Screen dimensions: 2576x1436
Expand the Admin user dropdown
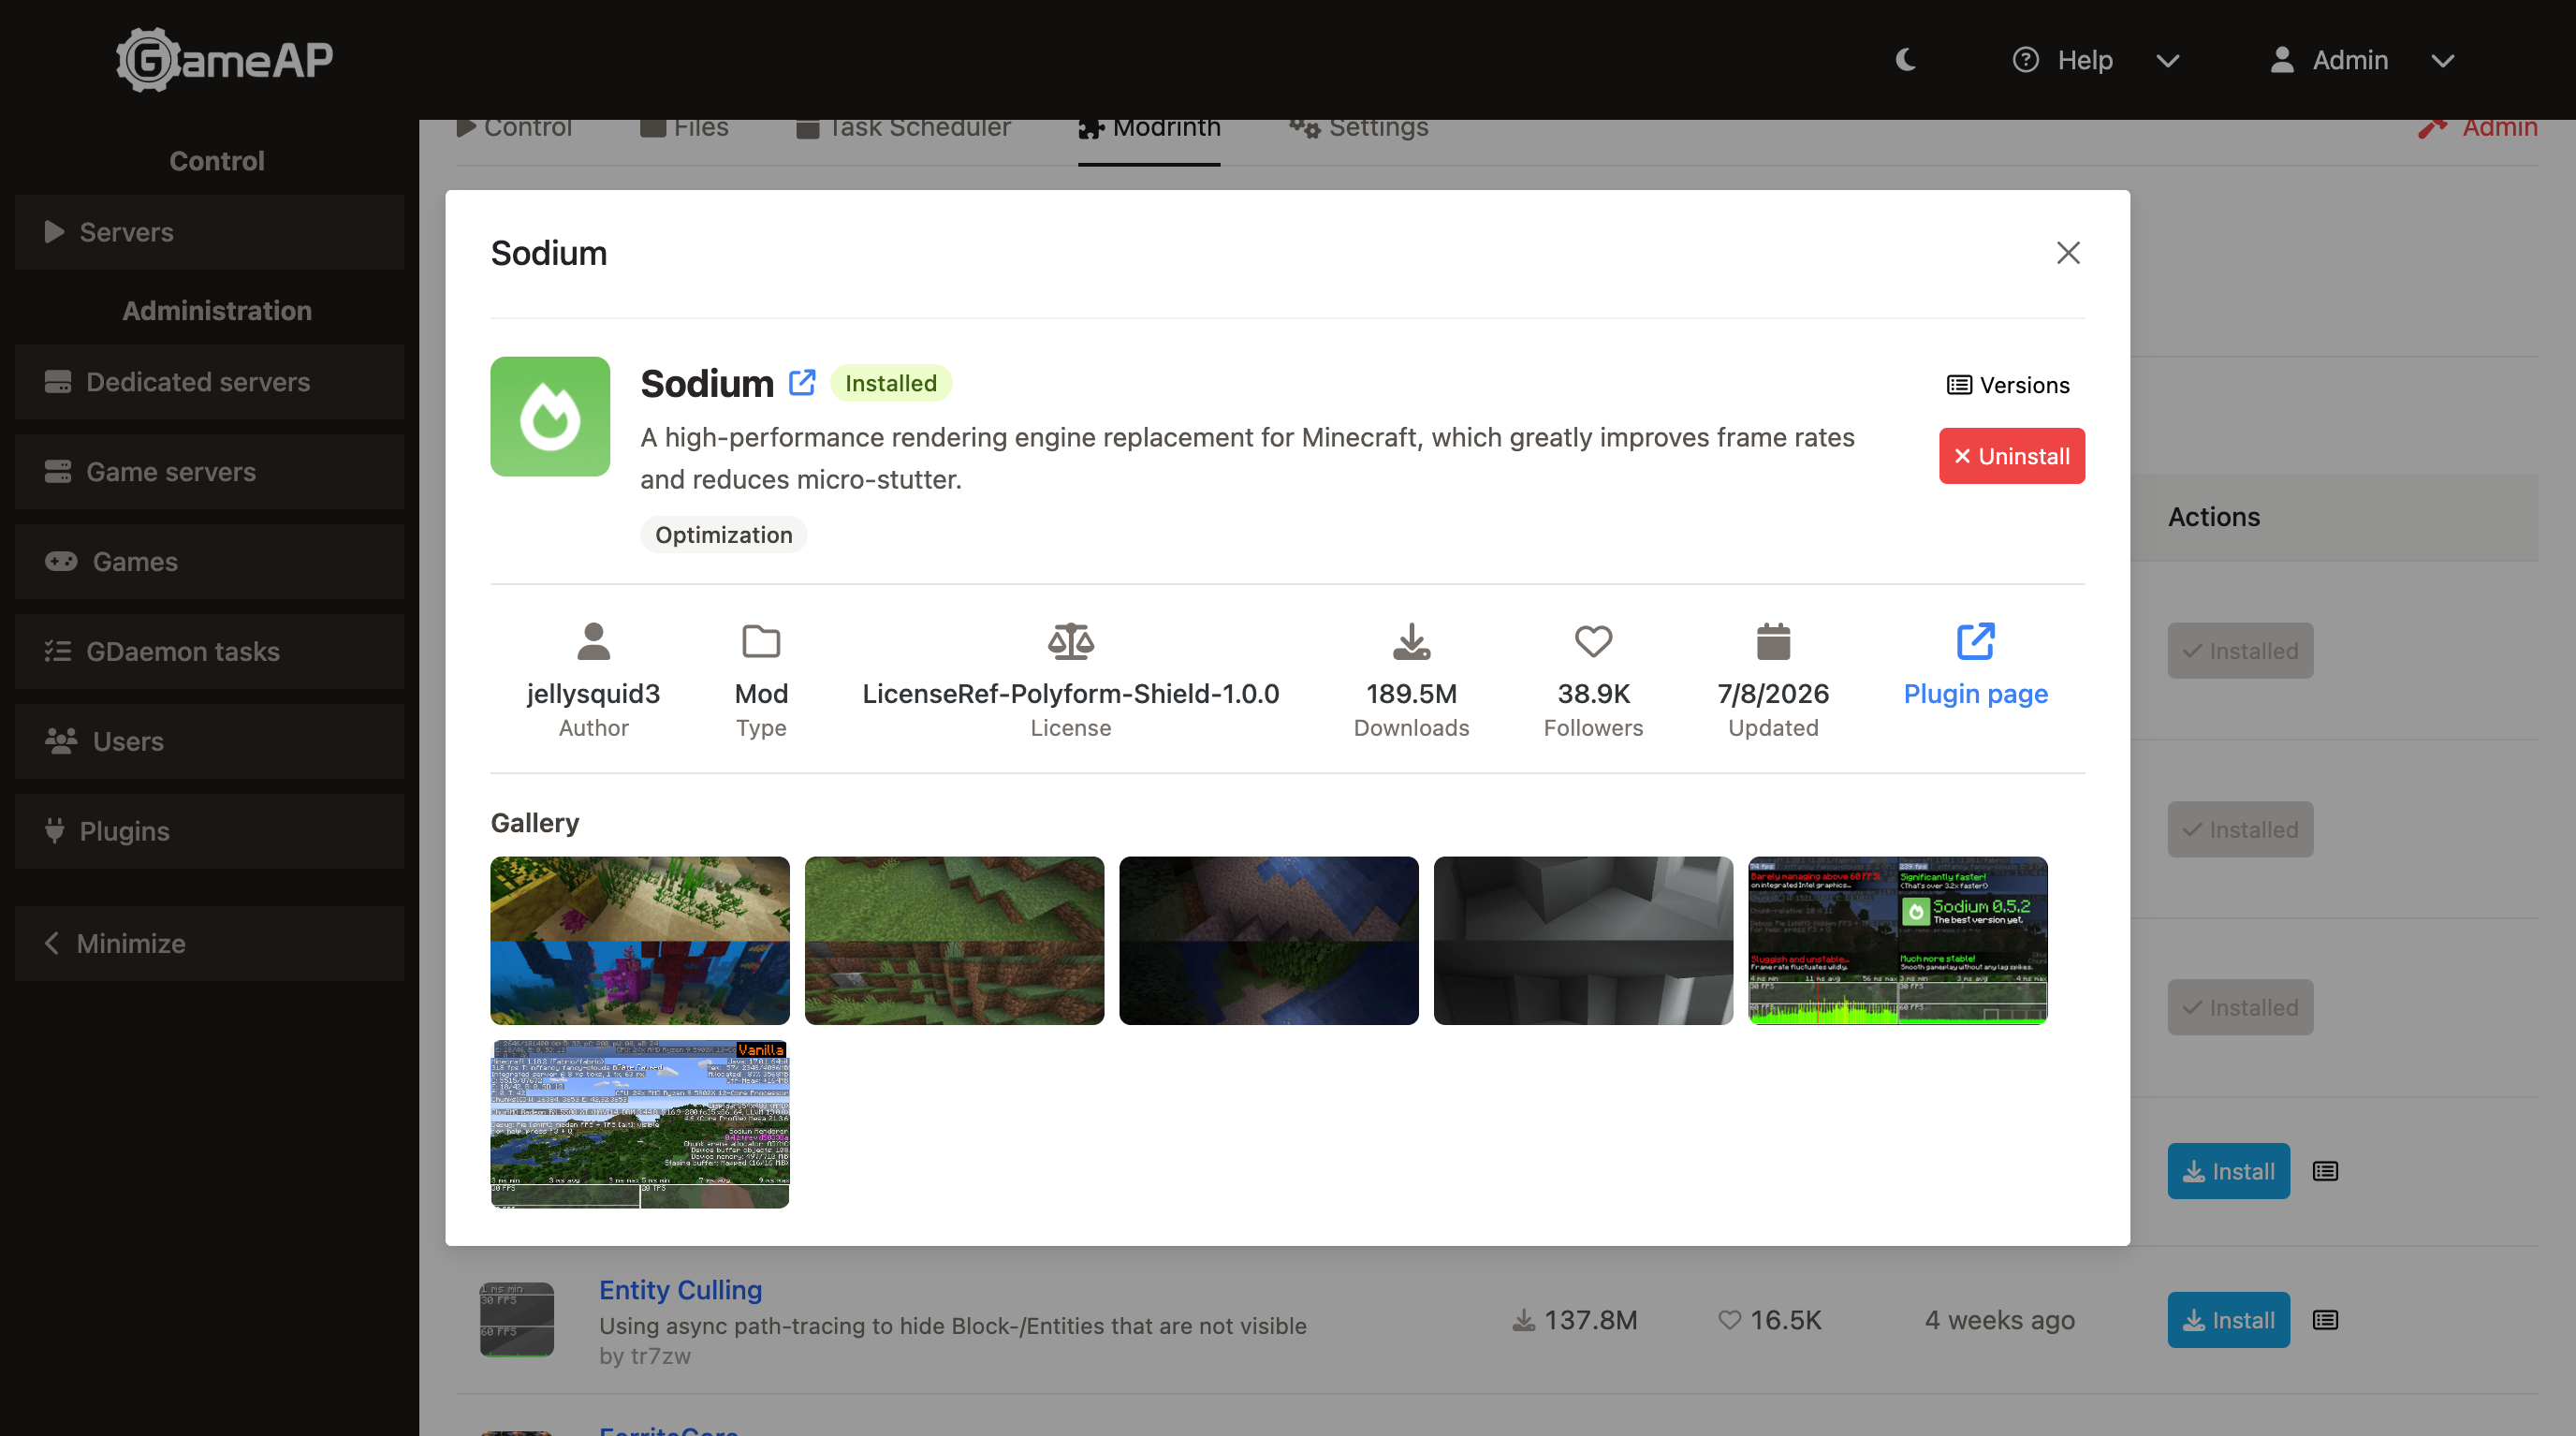2361,60
